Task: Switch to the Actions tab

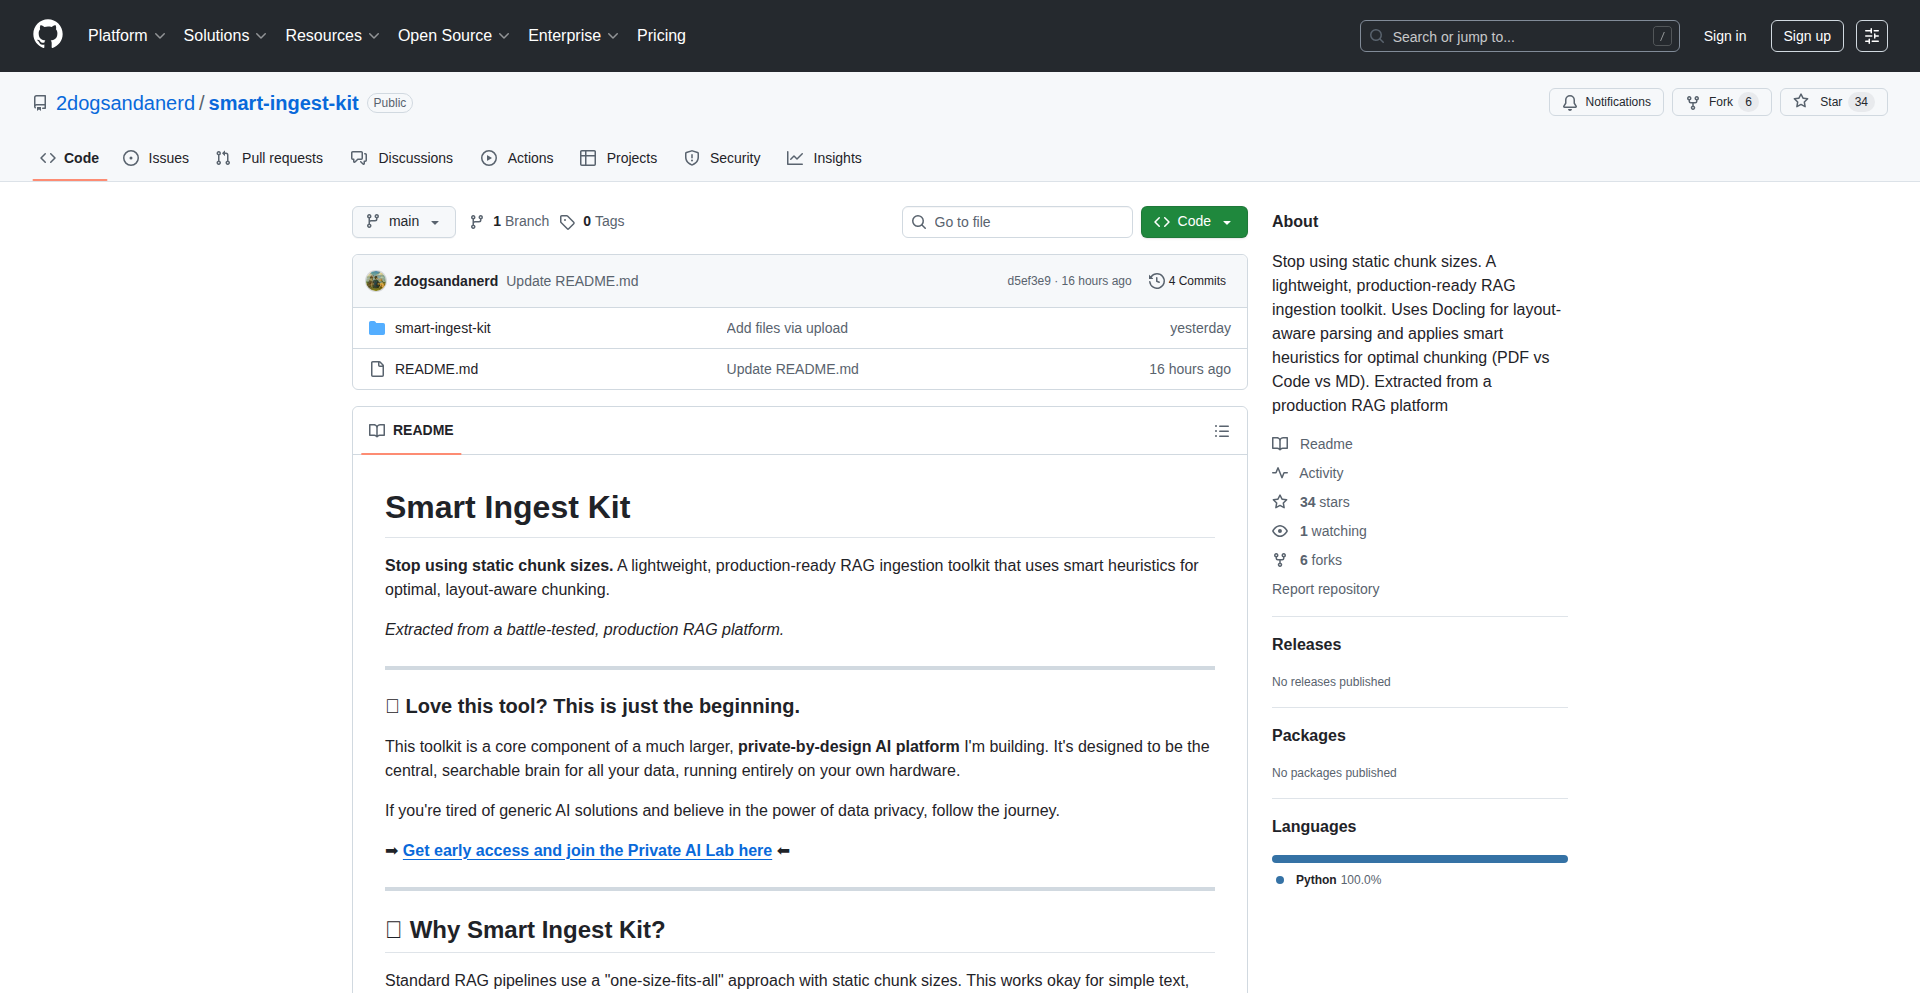Action: (517, 158)
